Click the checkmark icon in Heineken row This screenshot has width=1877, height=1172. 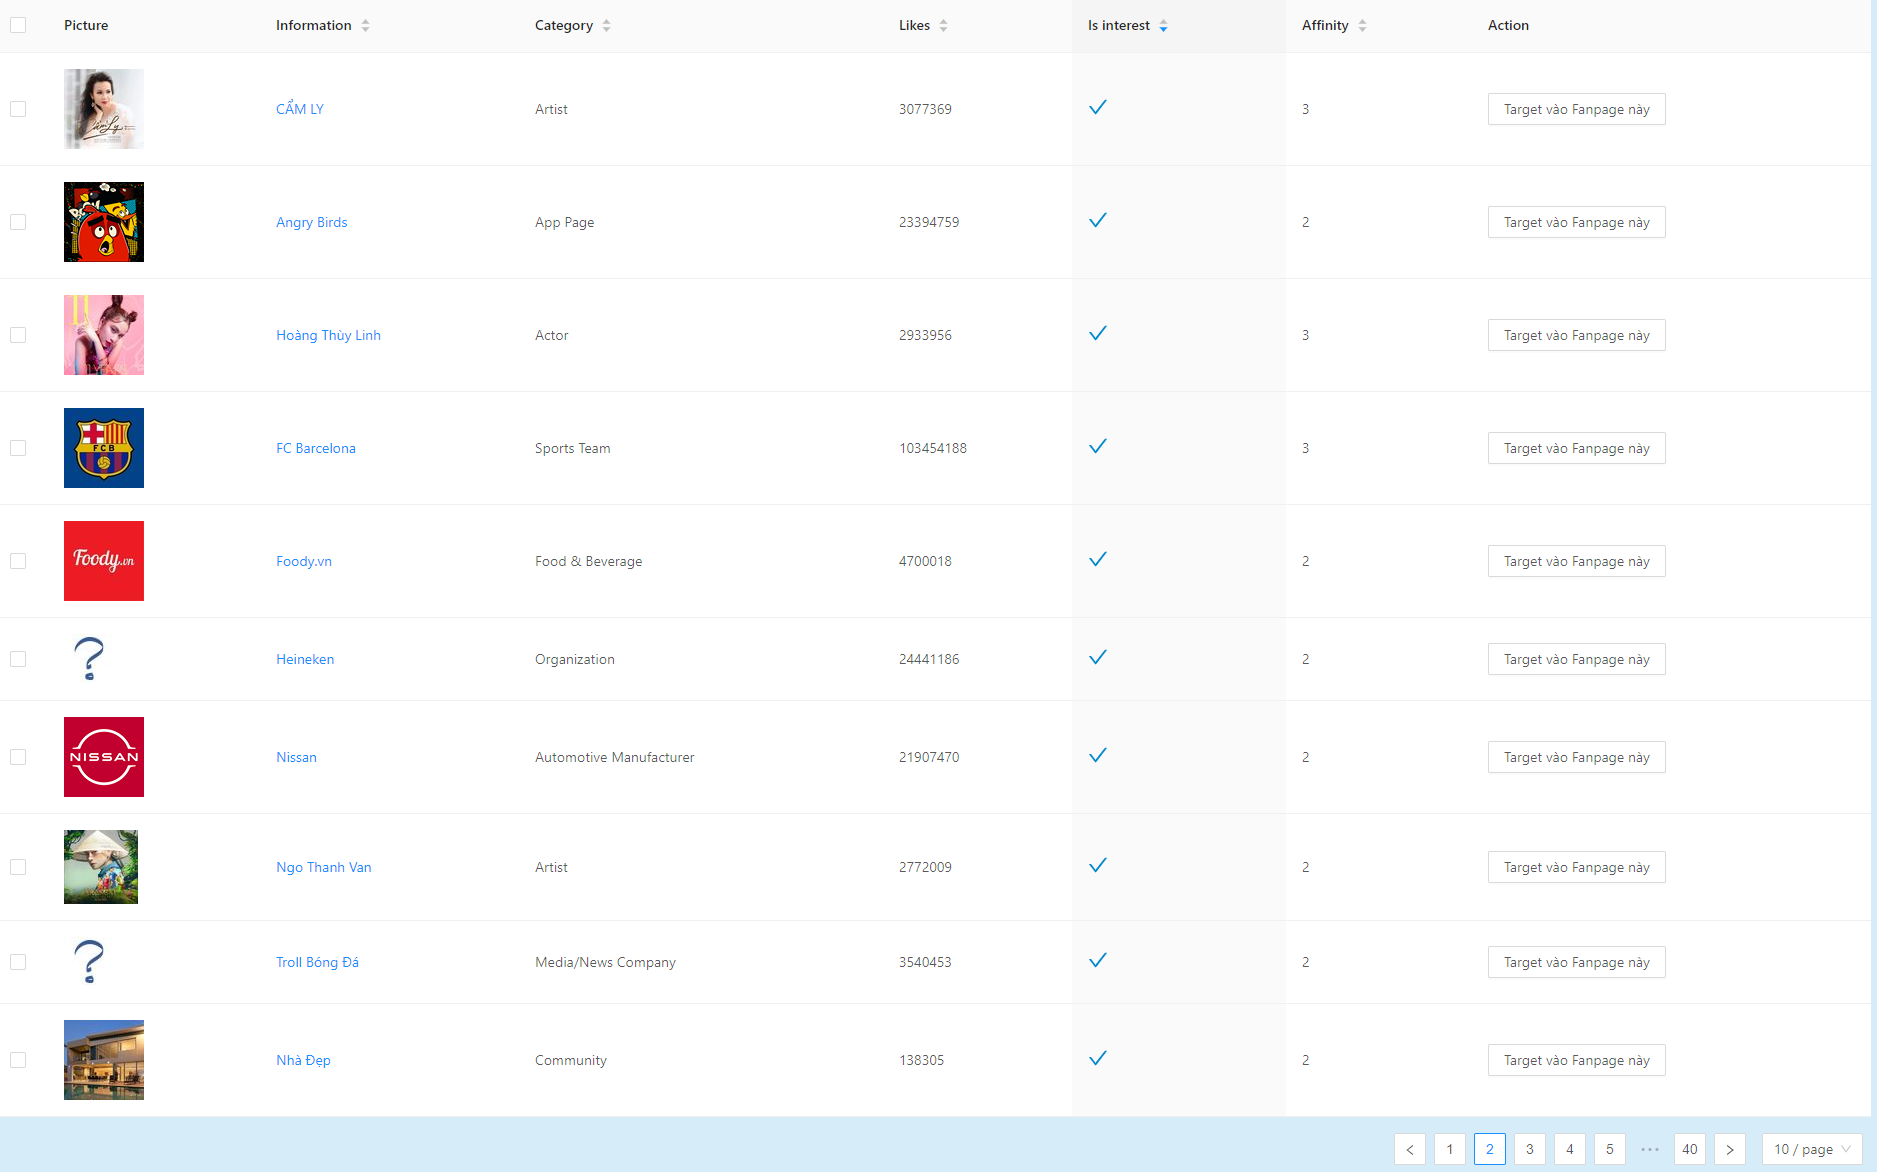click(x=1098, y=658)
